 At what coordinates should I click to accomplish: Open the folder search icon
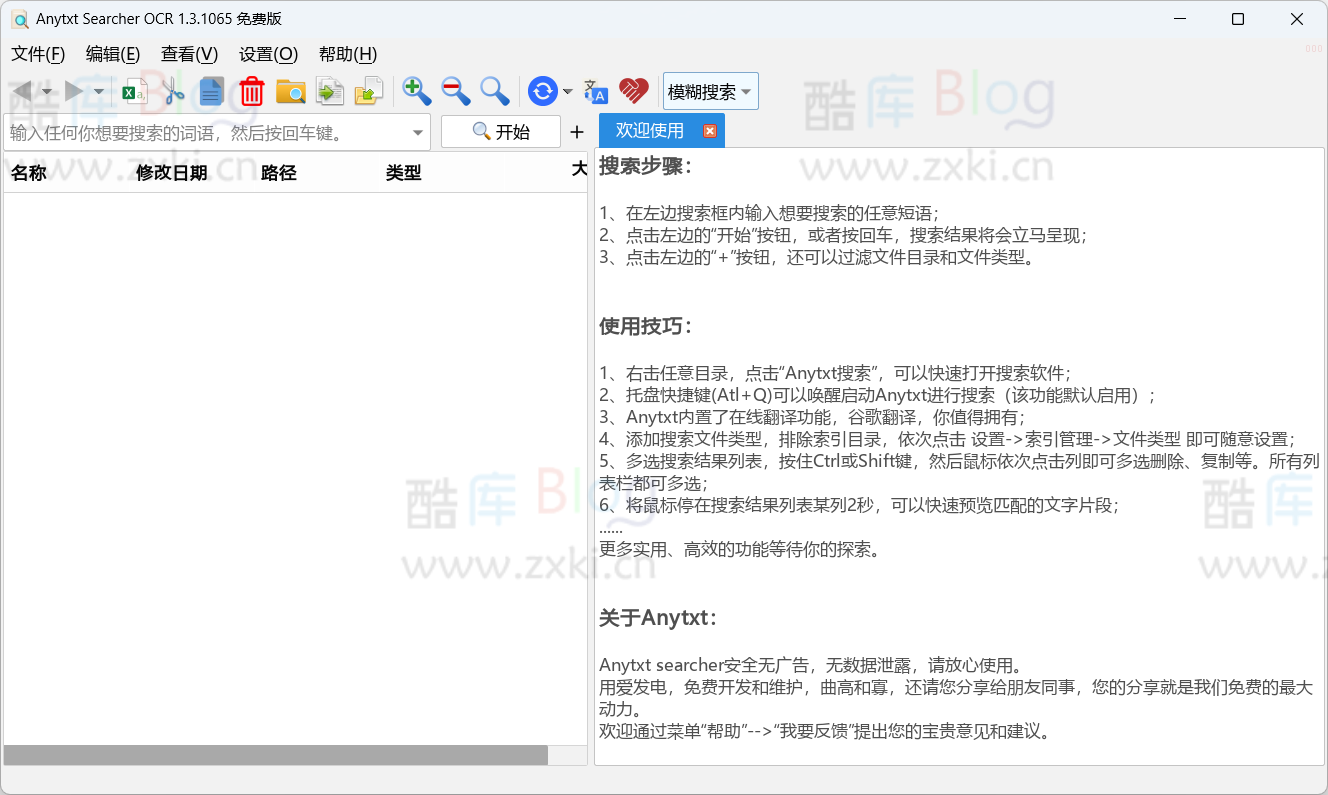pyautogui.click(x=290, y=91)
